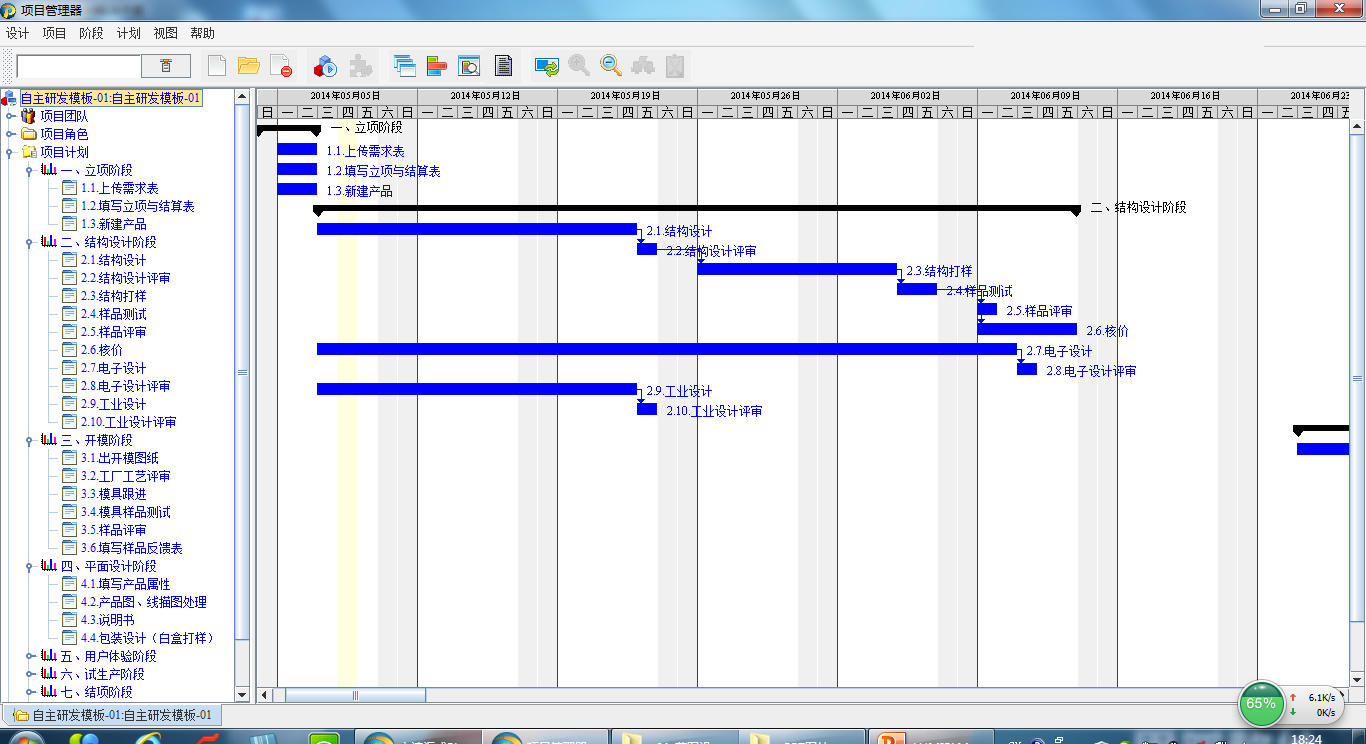Click the zoom out magnifier icon
Screen dimensions: 1366x744
611,66
